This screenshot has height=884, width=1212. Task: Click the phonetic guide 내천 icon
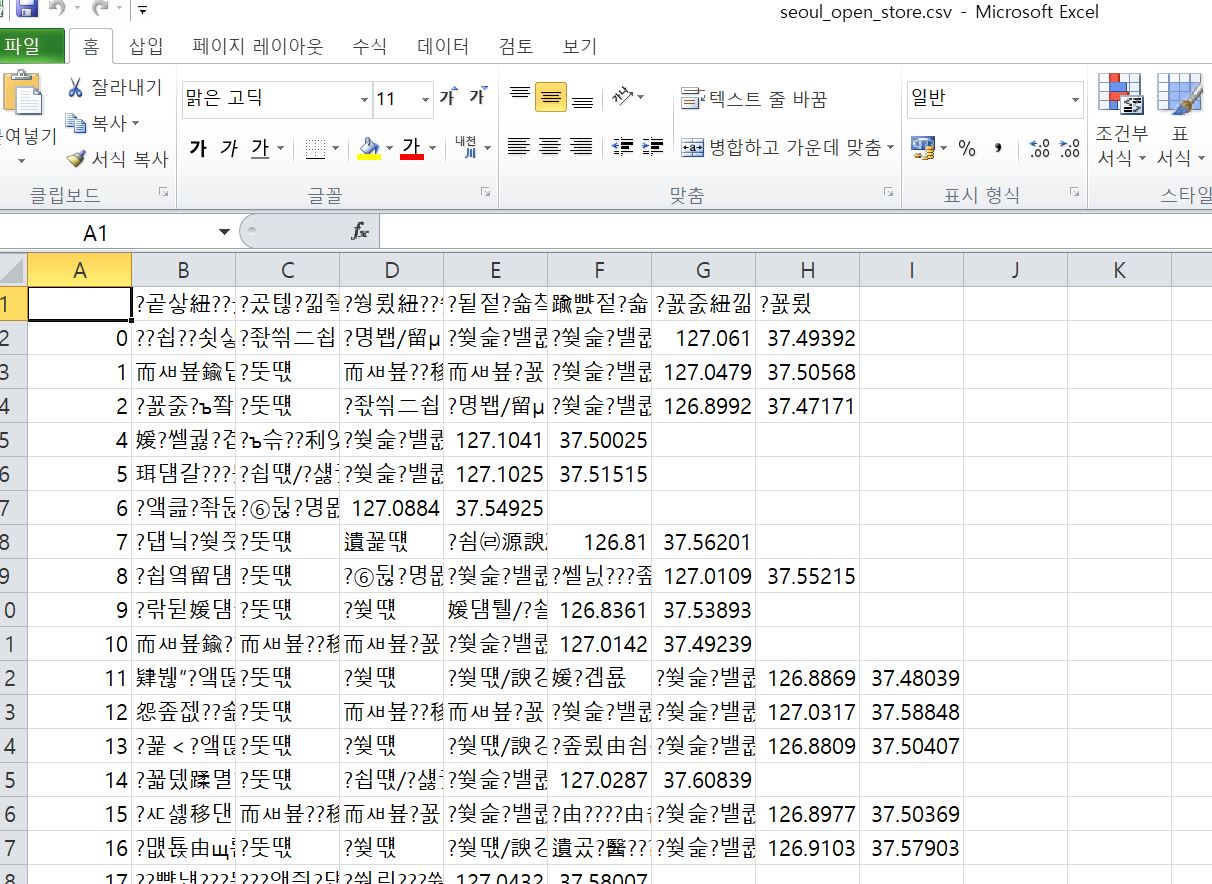tap(465, 147)
